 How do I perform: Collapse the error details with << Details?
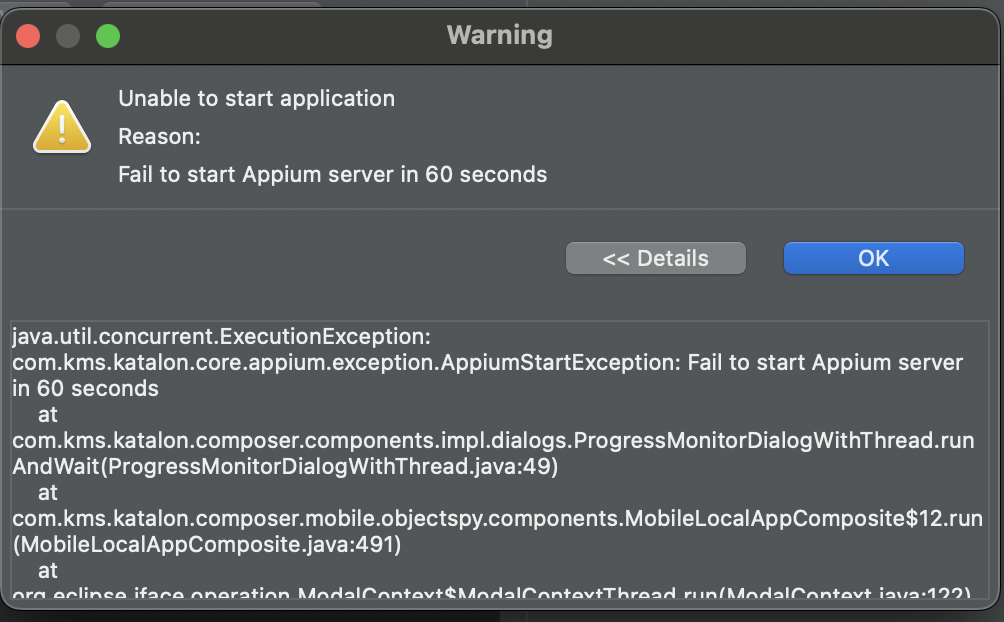click(x=655, y=258)
